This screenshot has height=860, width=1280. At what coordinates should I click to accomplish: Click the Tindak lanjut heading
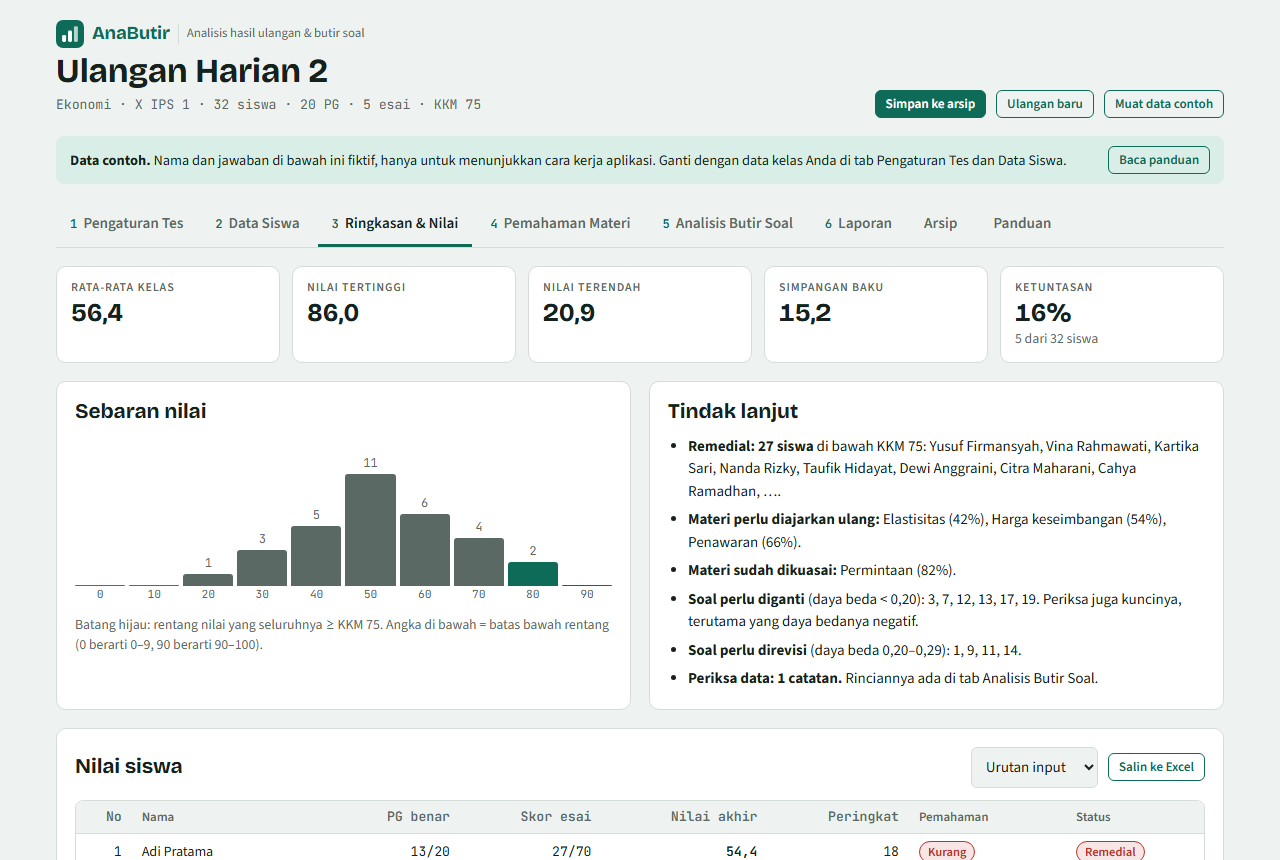tap(733, 411)
